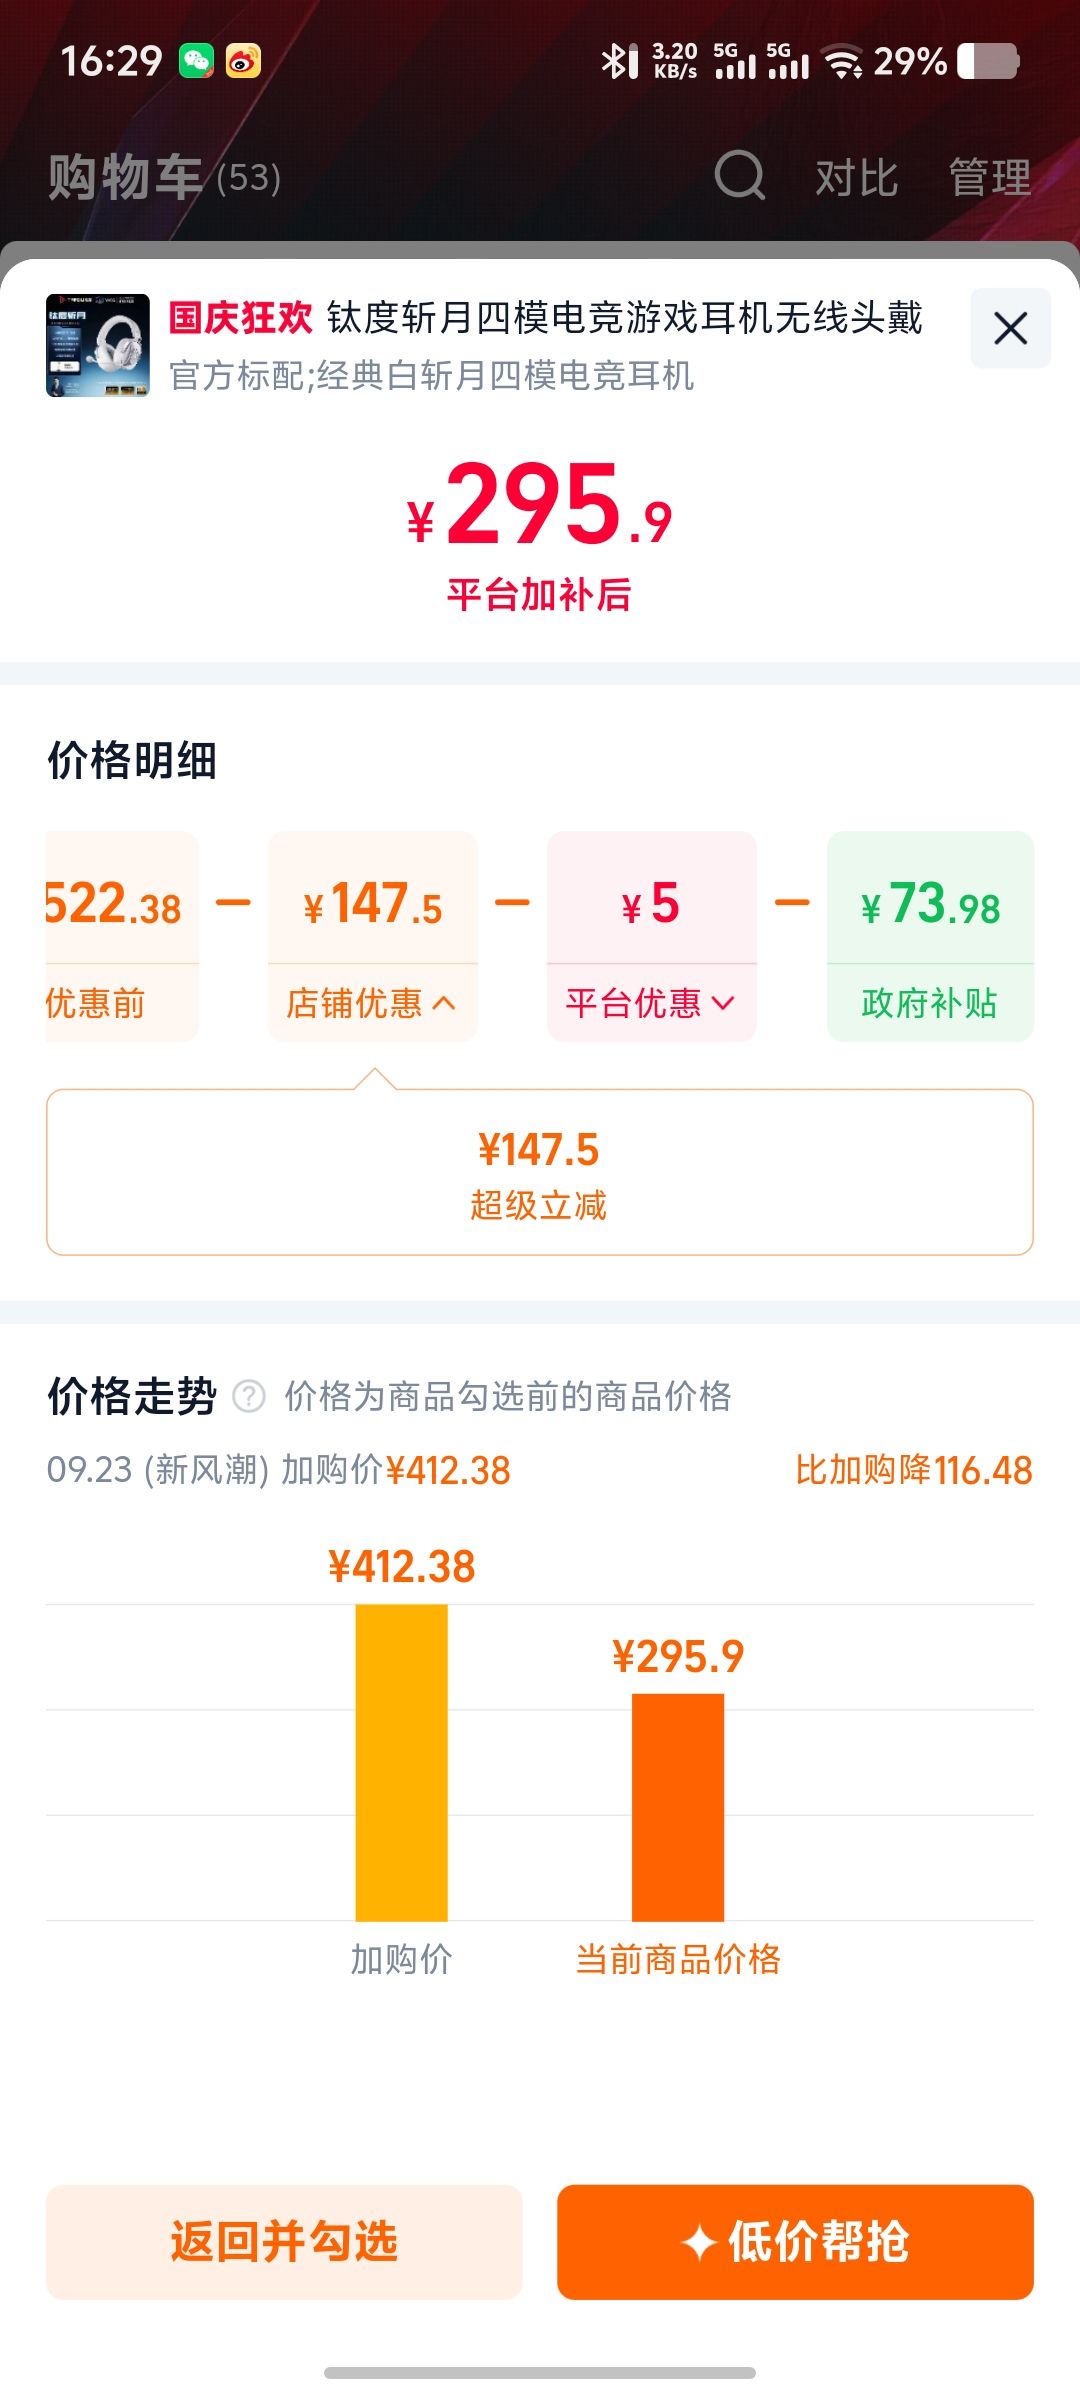
Task: Open 管理 manage in top bar
Action: (x=990, y=178)
